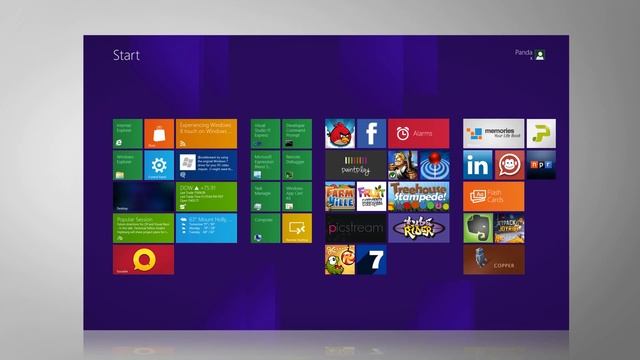Open the Visual Studio 11 Express tile
This screenshot has height=360, width=640.
265,133
